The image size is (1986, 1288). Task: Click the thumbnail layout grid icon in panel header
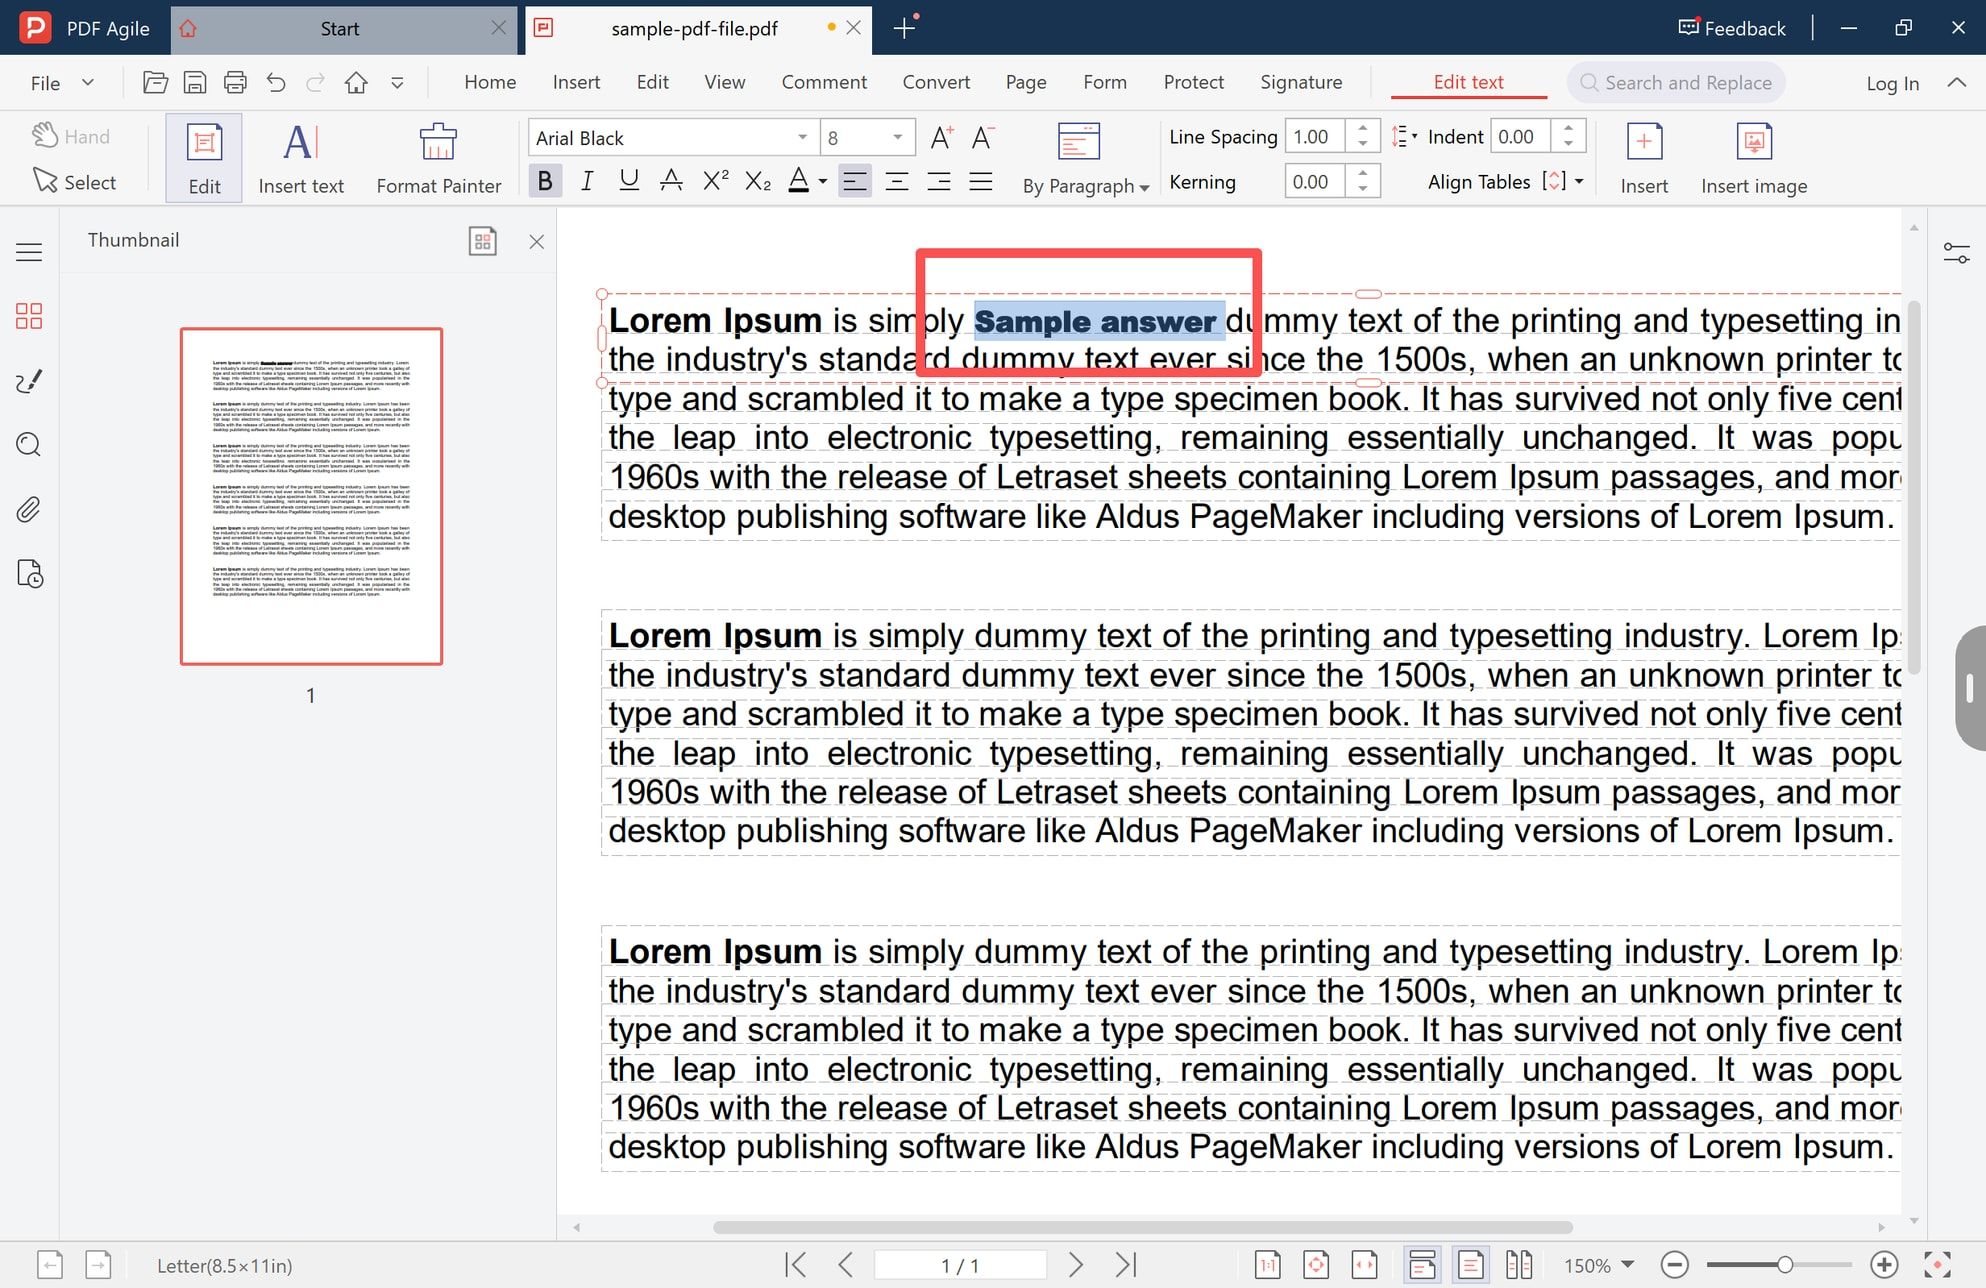[483, 241]
